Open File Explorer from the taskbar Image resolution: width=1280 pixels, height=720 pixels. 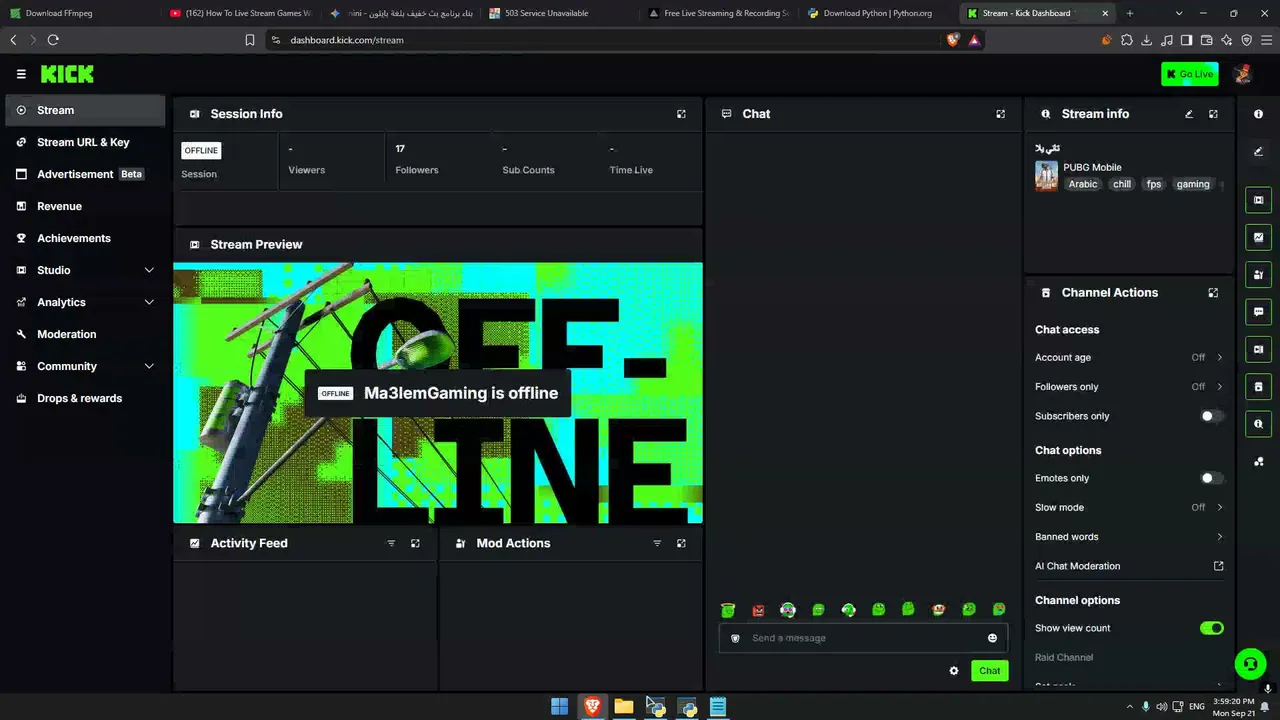[x=624, y=707]
